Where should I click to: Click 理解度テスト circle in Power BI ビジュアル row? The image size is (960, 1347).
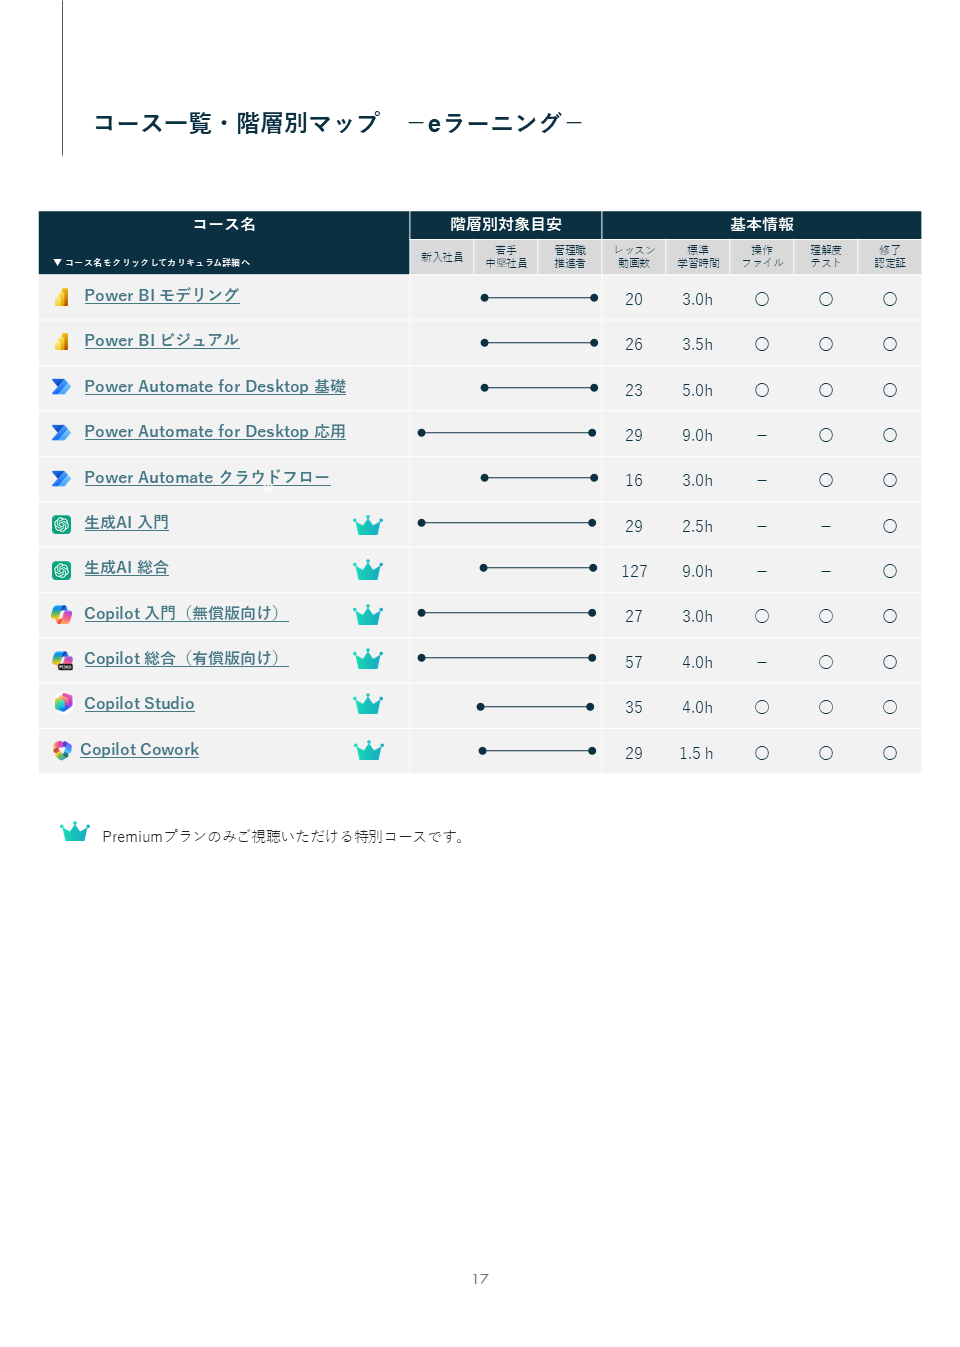pyautogui.click(x=826, y=344)
